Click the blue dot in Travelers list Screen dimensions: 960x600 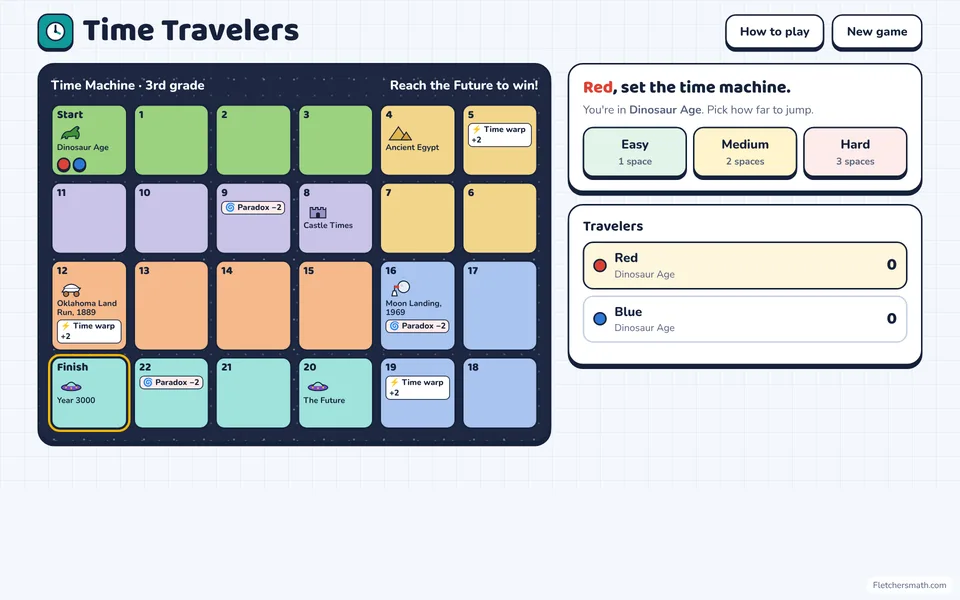600,318
